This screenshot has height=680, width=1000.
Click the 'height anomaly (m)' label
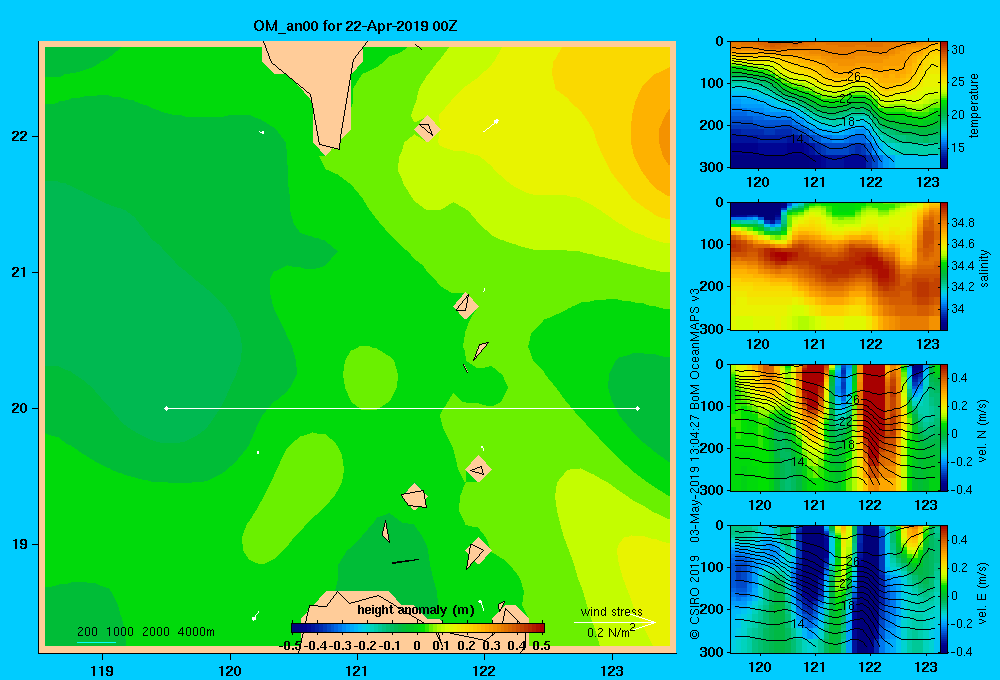pos(416,610)
